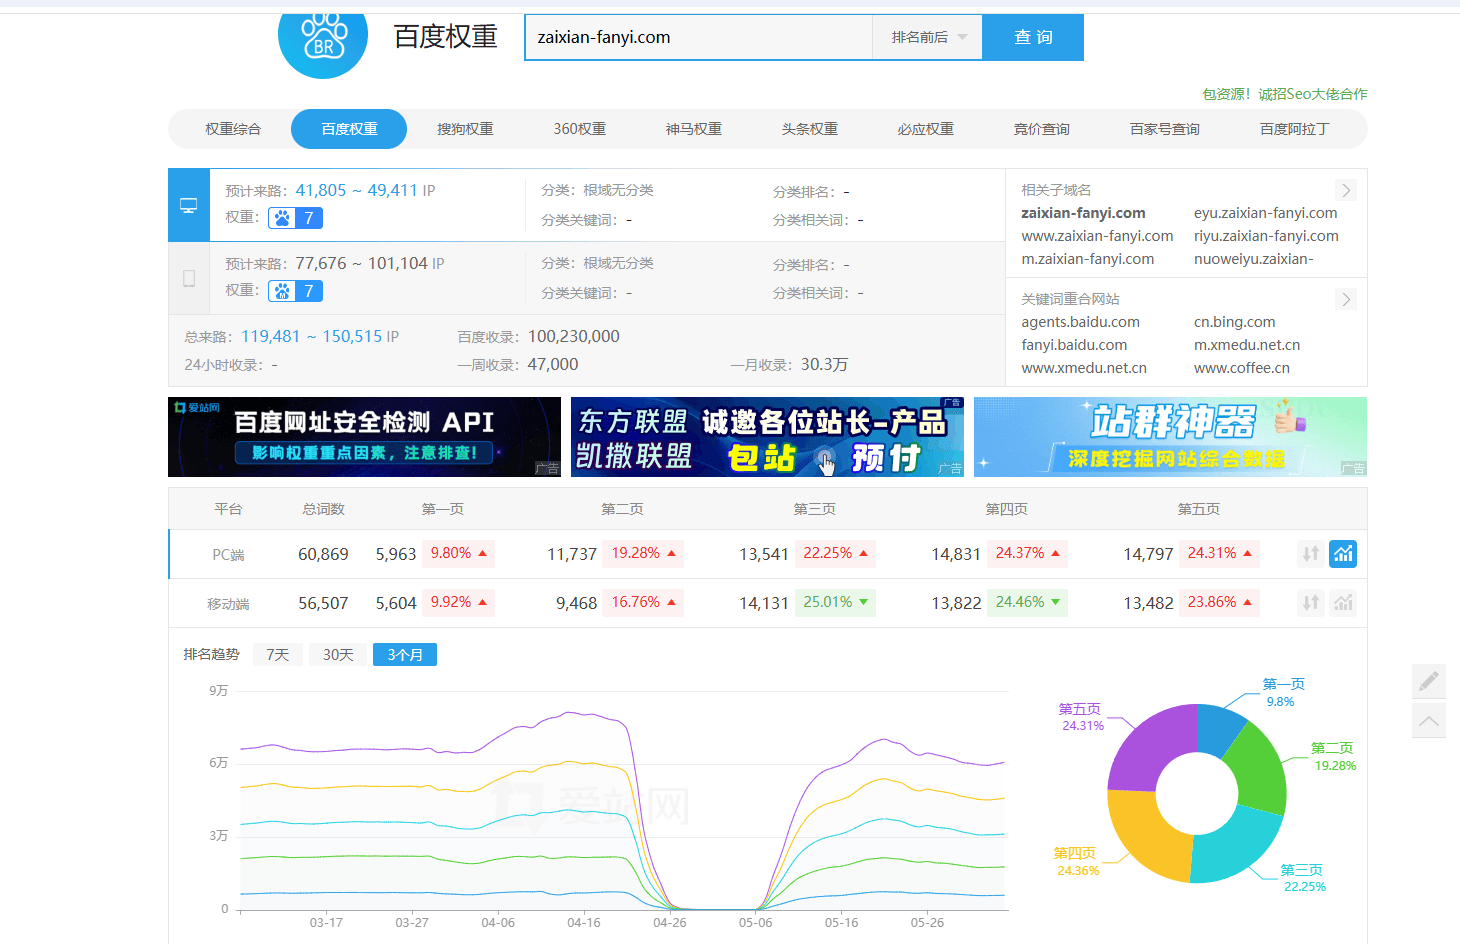Click the 04-16 chart date label

[584, 922]
